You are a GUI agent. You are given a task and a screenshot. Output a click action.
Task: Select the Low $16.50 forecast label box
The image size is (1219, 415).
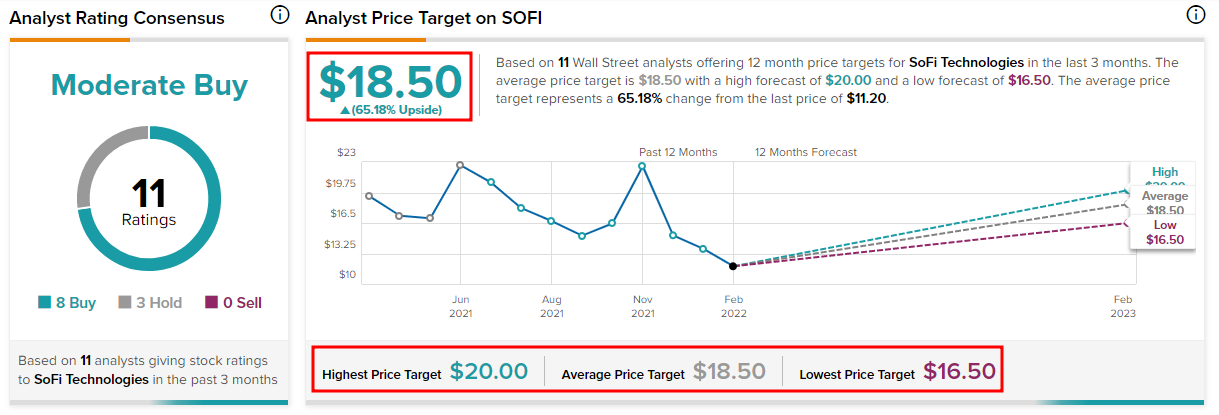[x=1164, y=232]
